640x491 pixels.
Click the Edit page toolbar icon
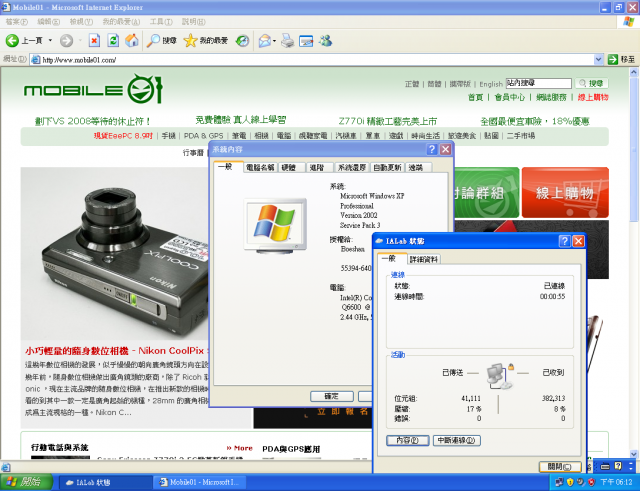(306, 41)
